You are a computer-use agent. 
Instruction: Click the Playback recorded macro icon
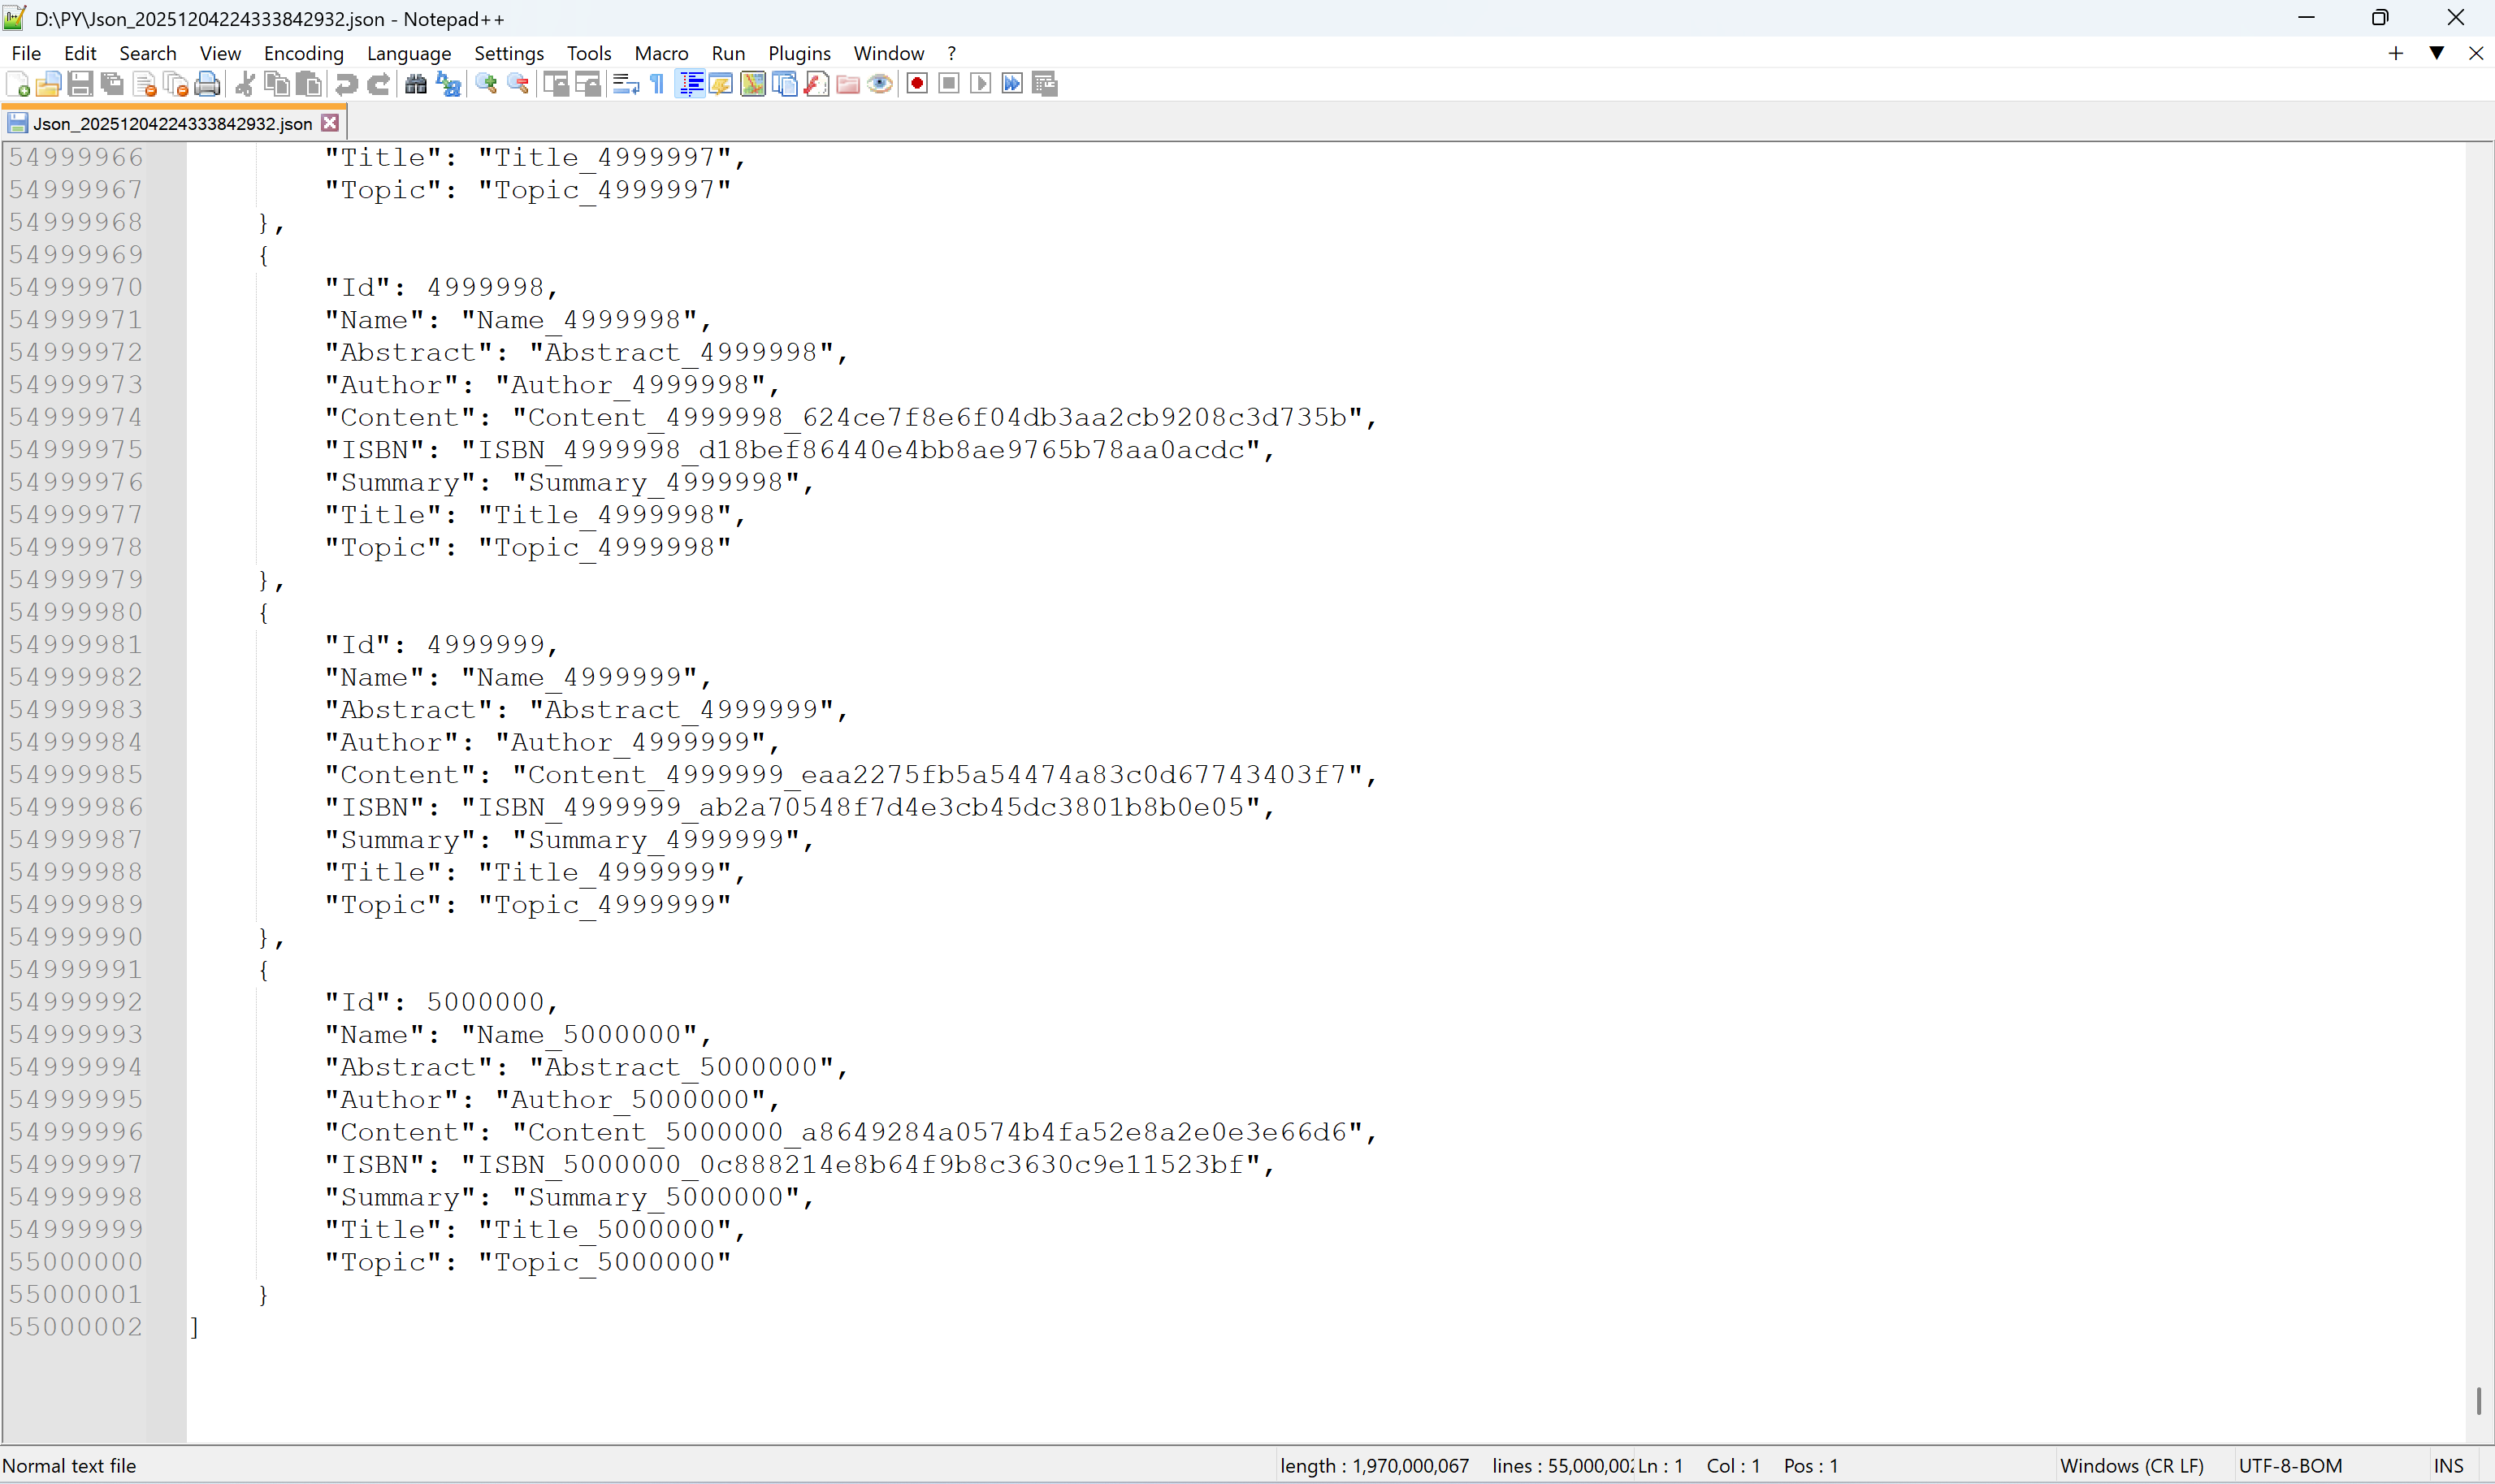point(980,84)
